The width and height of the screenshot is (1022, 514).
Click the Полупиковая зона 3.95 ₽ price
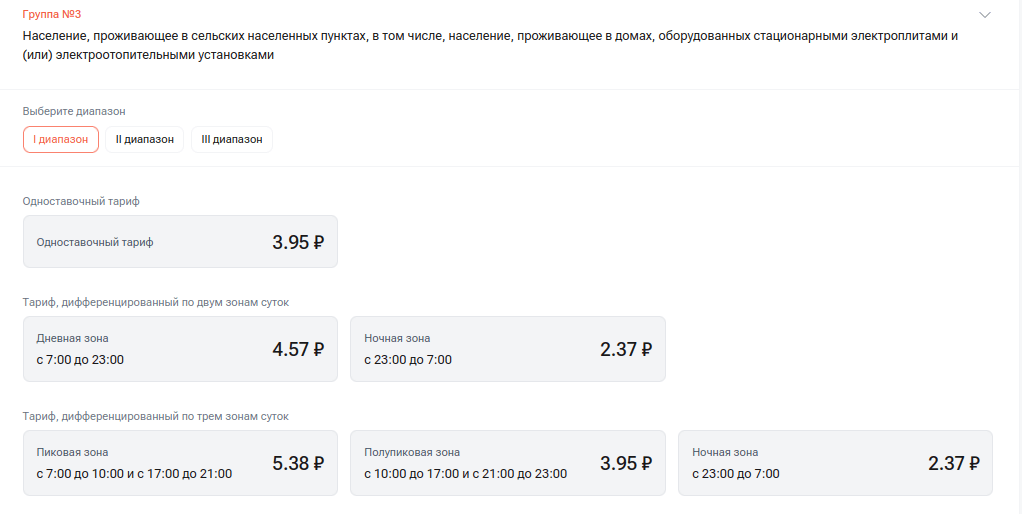(x=626, y=464)
